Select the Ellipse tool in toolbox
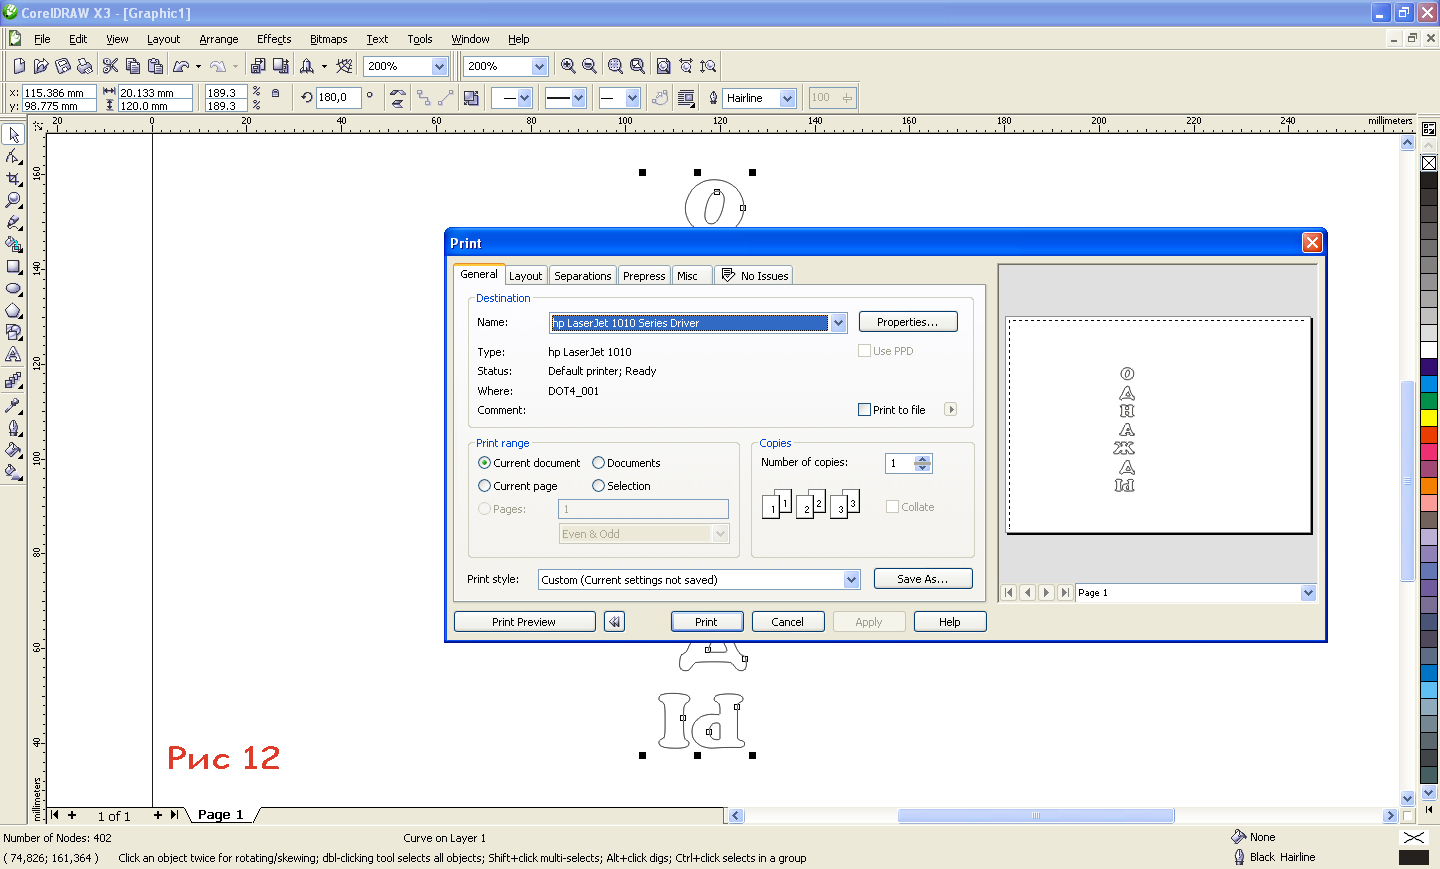This screenshot has width=1440, height=869. pyautogui.click(x=13, y=289)
